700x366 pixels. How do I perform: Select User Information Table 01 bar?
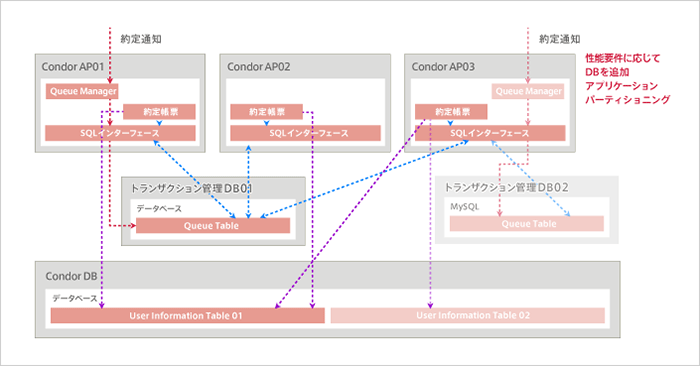click(188, 316)
